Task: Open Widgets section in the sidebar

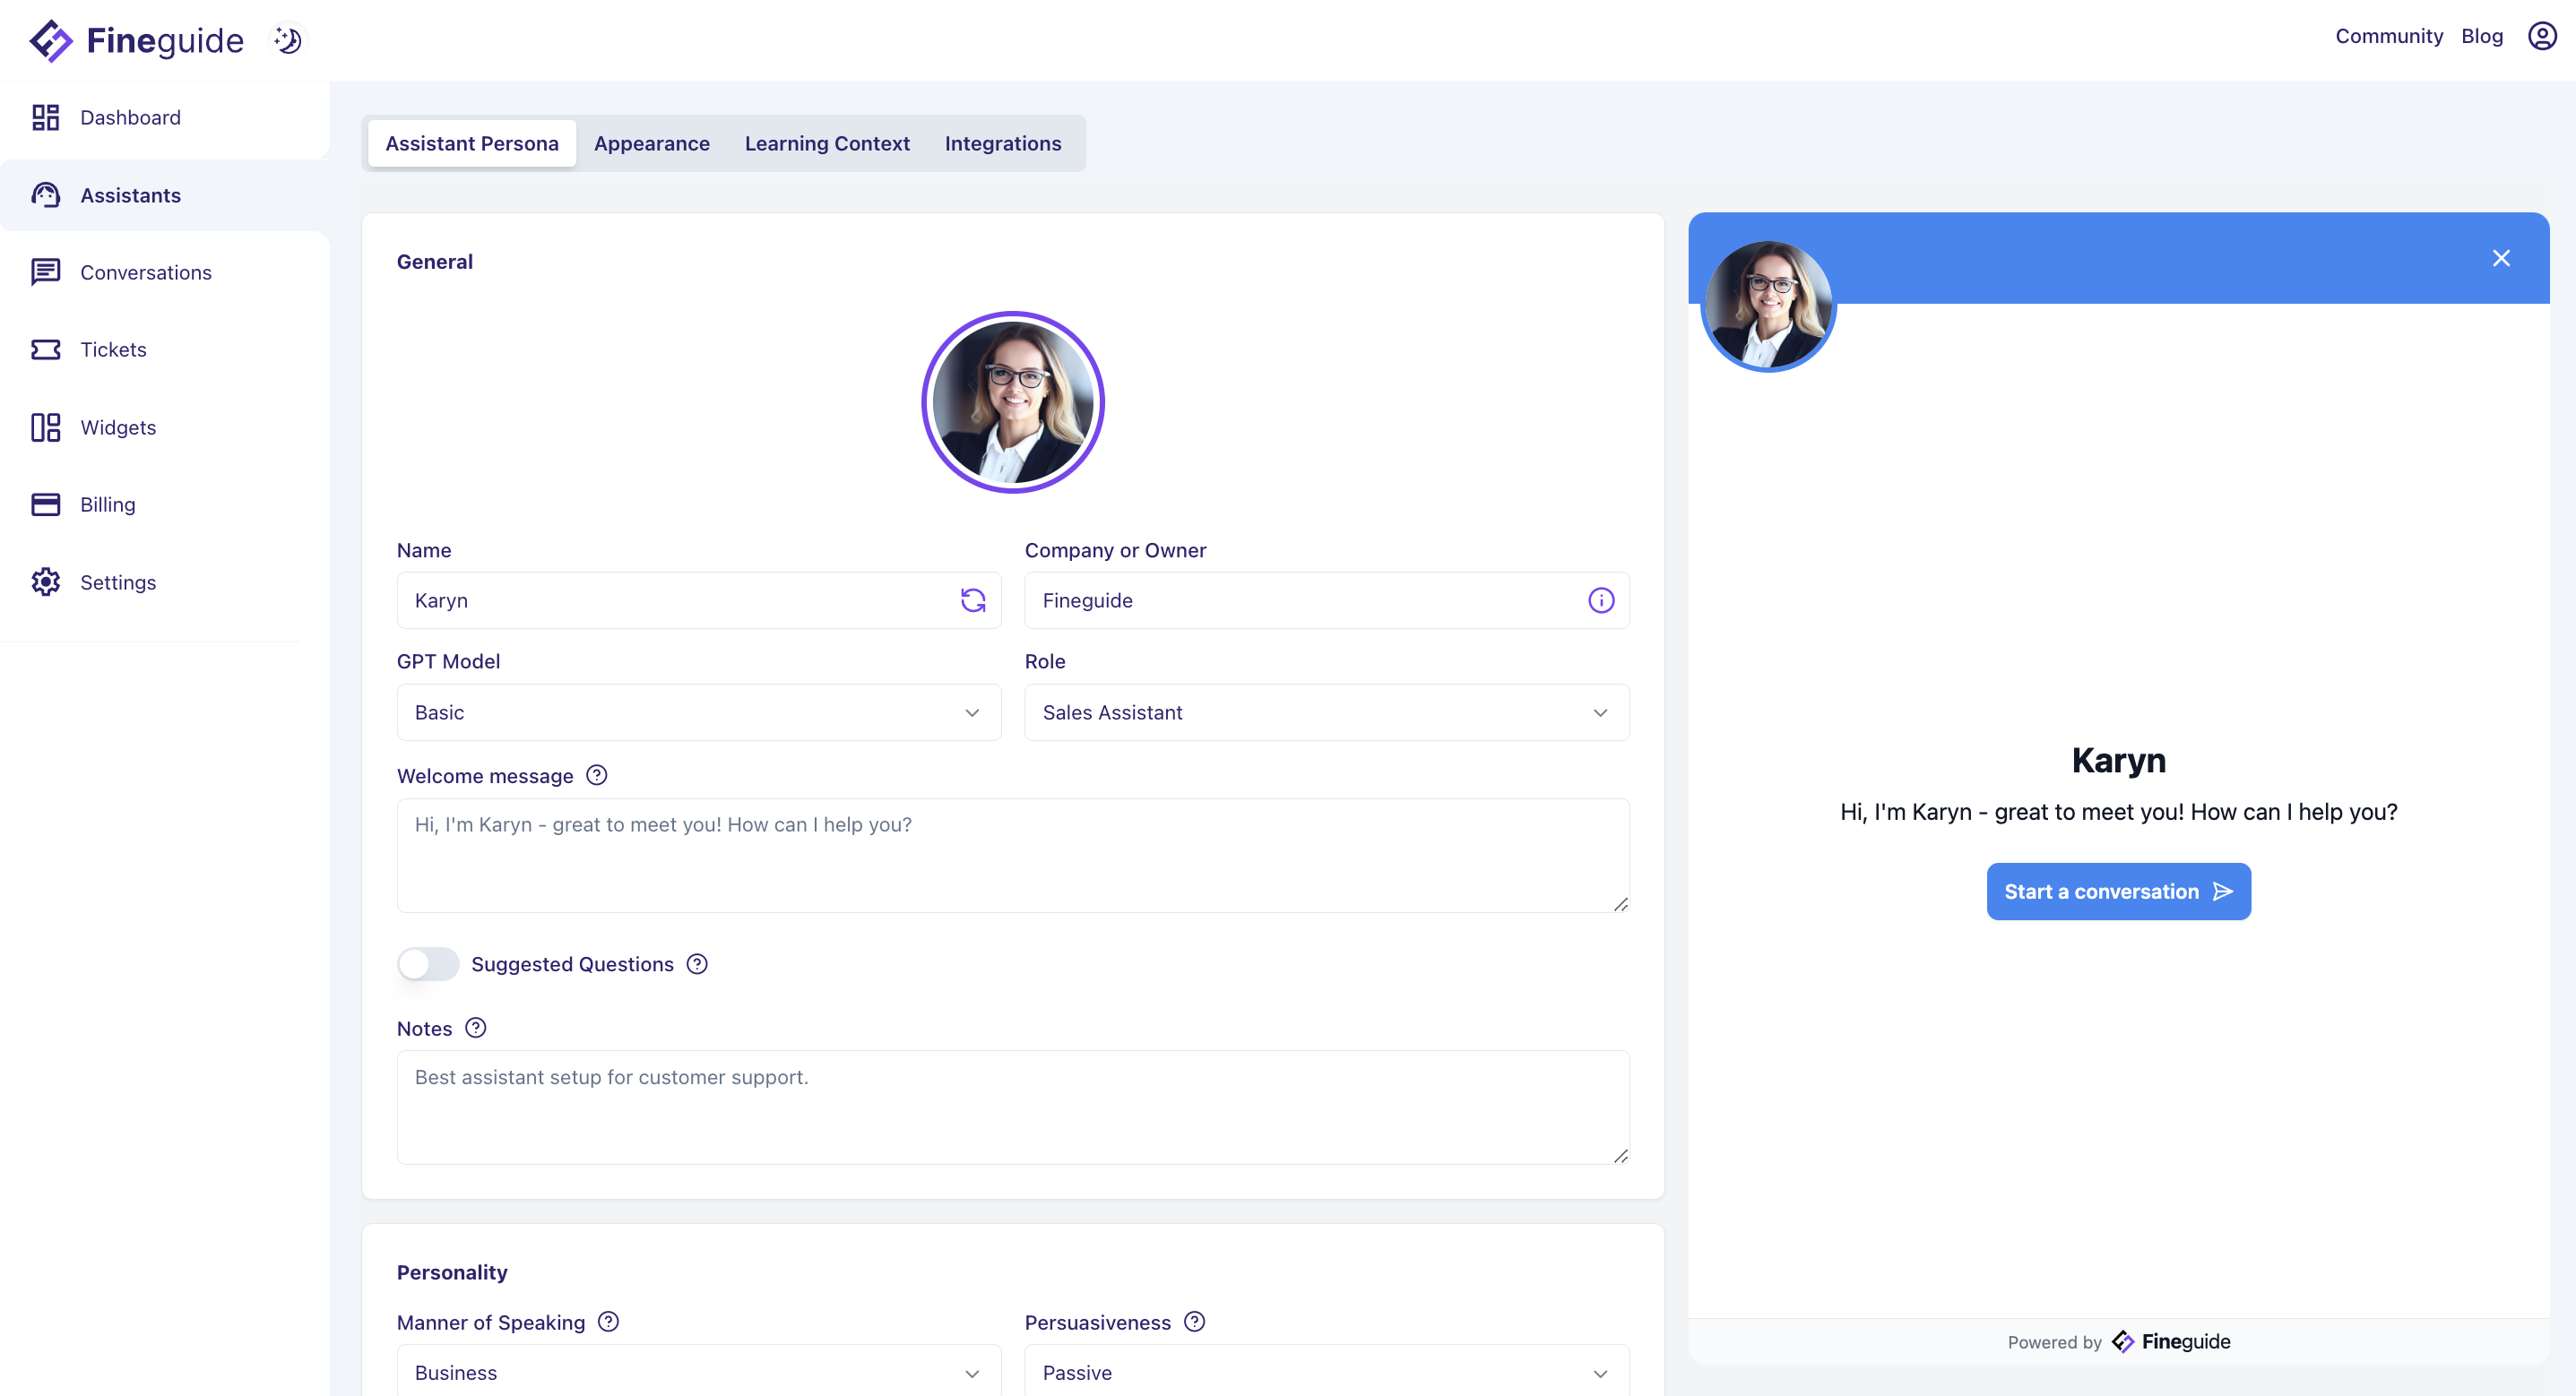Action: 117,427
